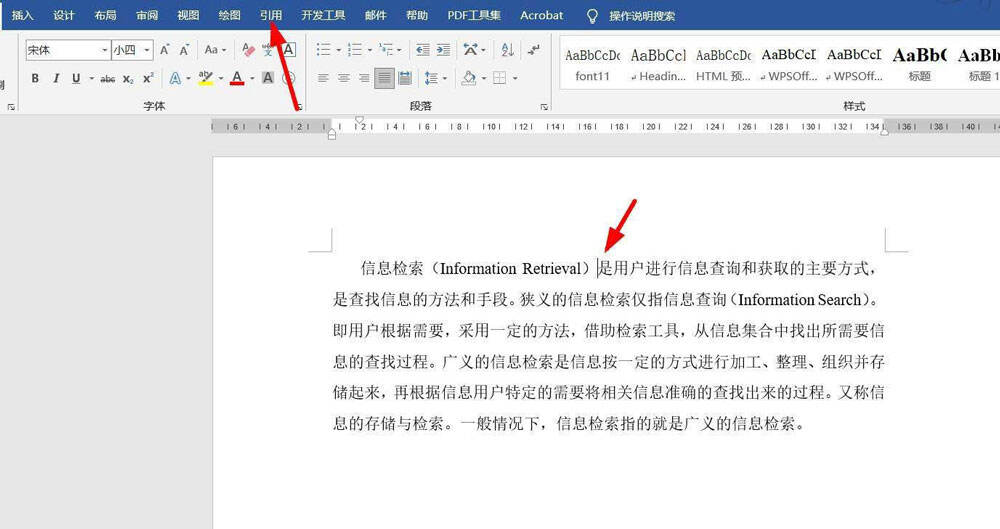Click the lightbulb icon beside 操作说明搜索
Image resolution: width=1000 pixels, height=529 pixels.
592,16
